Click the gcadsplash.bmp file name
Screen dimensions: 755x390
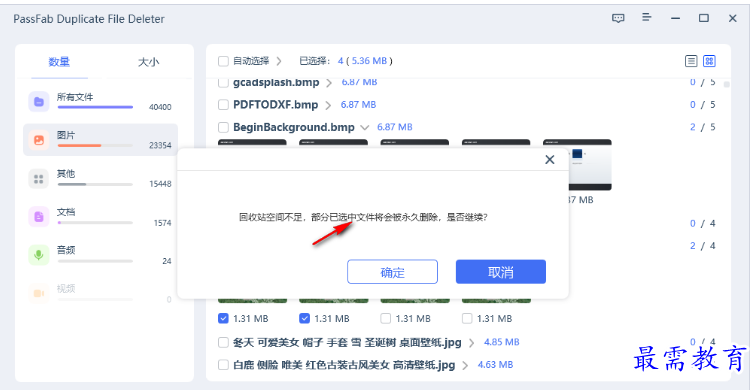pos(276,82)
